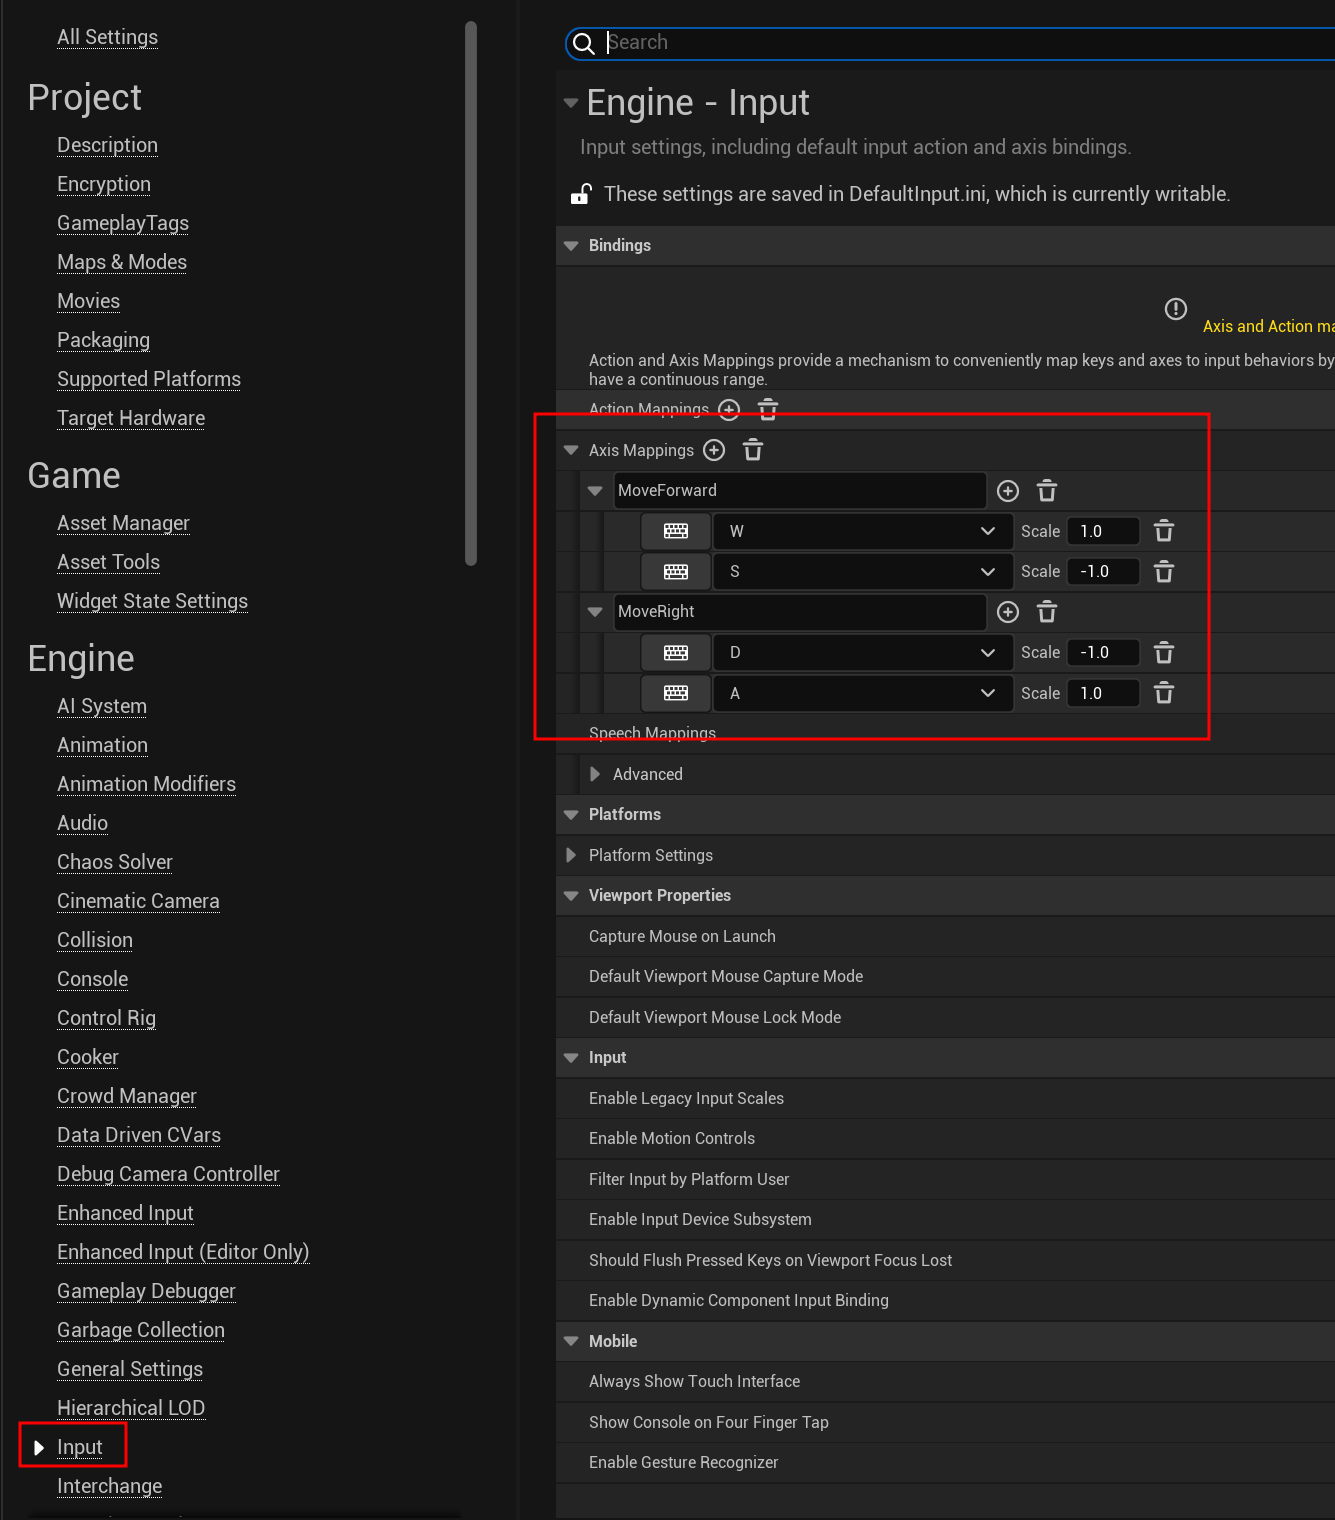Open Asset Manager settings
This screenshot has height=1520, width=1335.
click(123, 523)
